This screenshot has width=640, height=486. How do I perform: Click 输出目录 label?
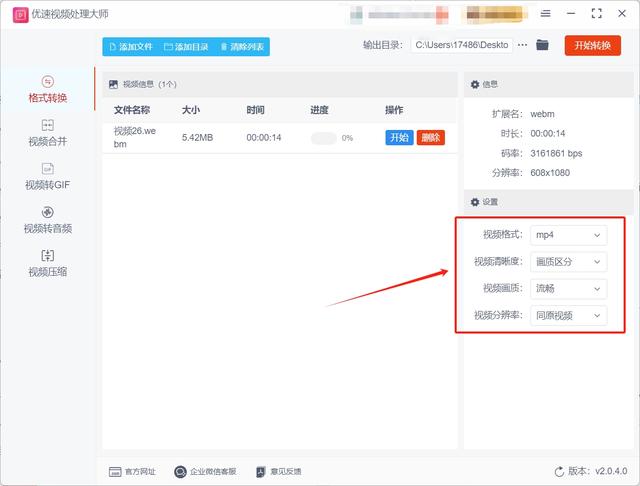pos(383,45)
